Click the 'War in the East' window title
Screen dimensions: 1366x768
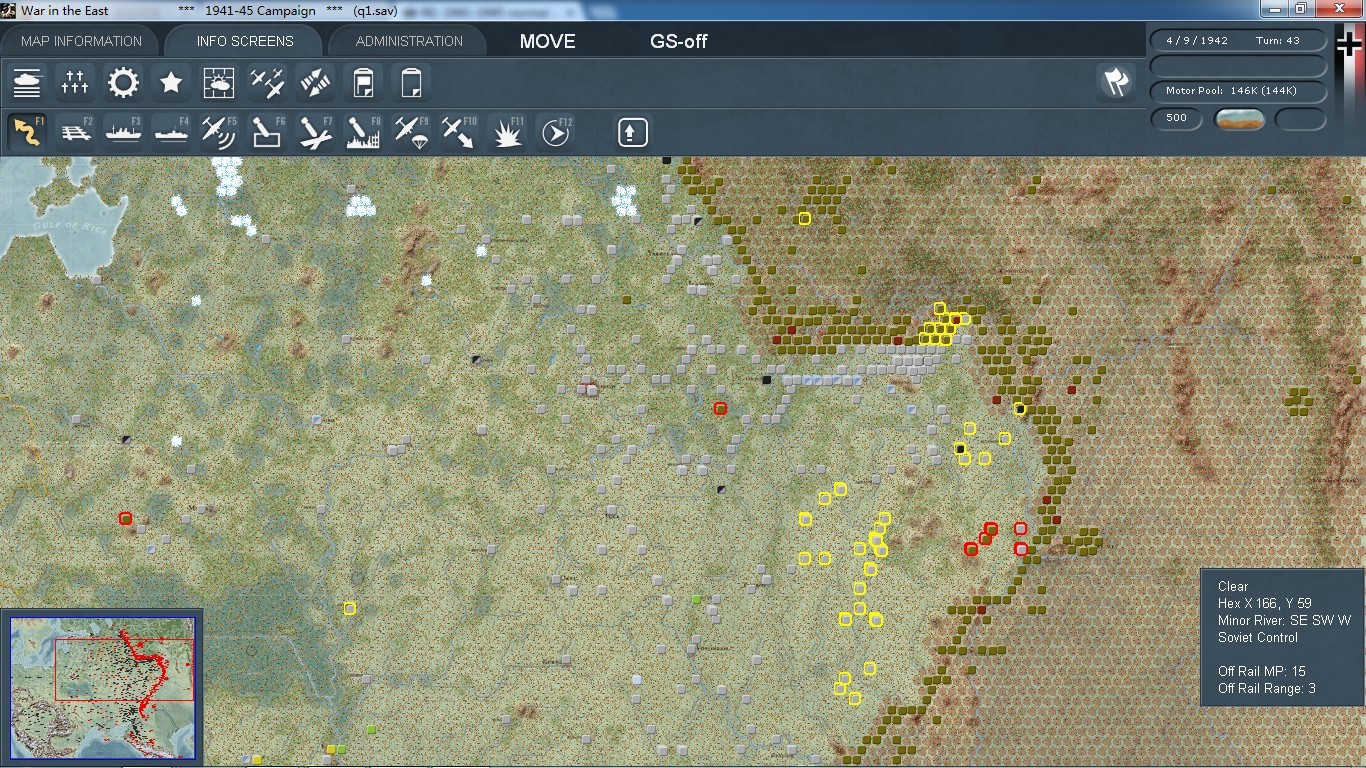coord(65,10)
